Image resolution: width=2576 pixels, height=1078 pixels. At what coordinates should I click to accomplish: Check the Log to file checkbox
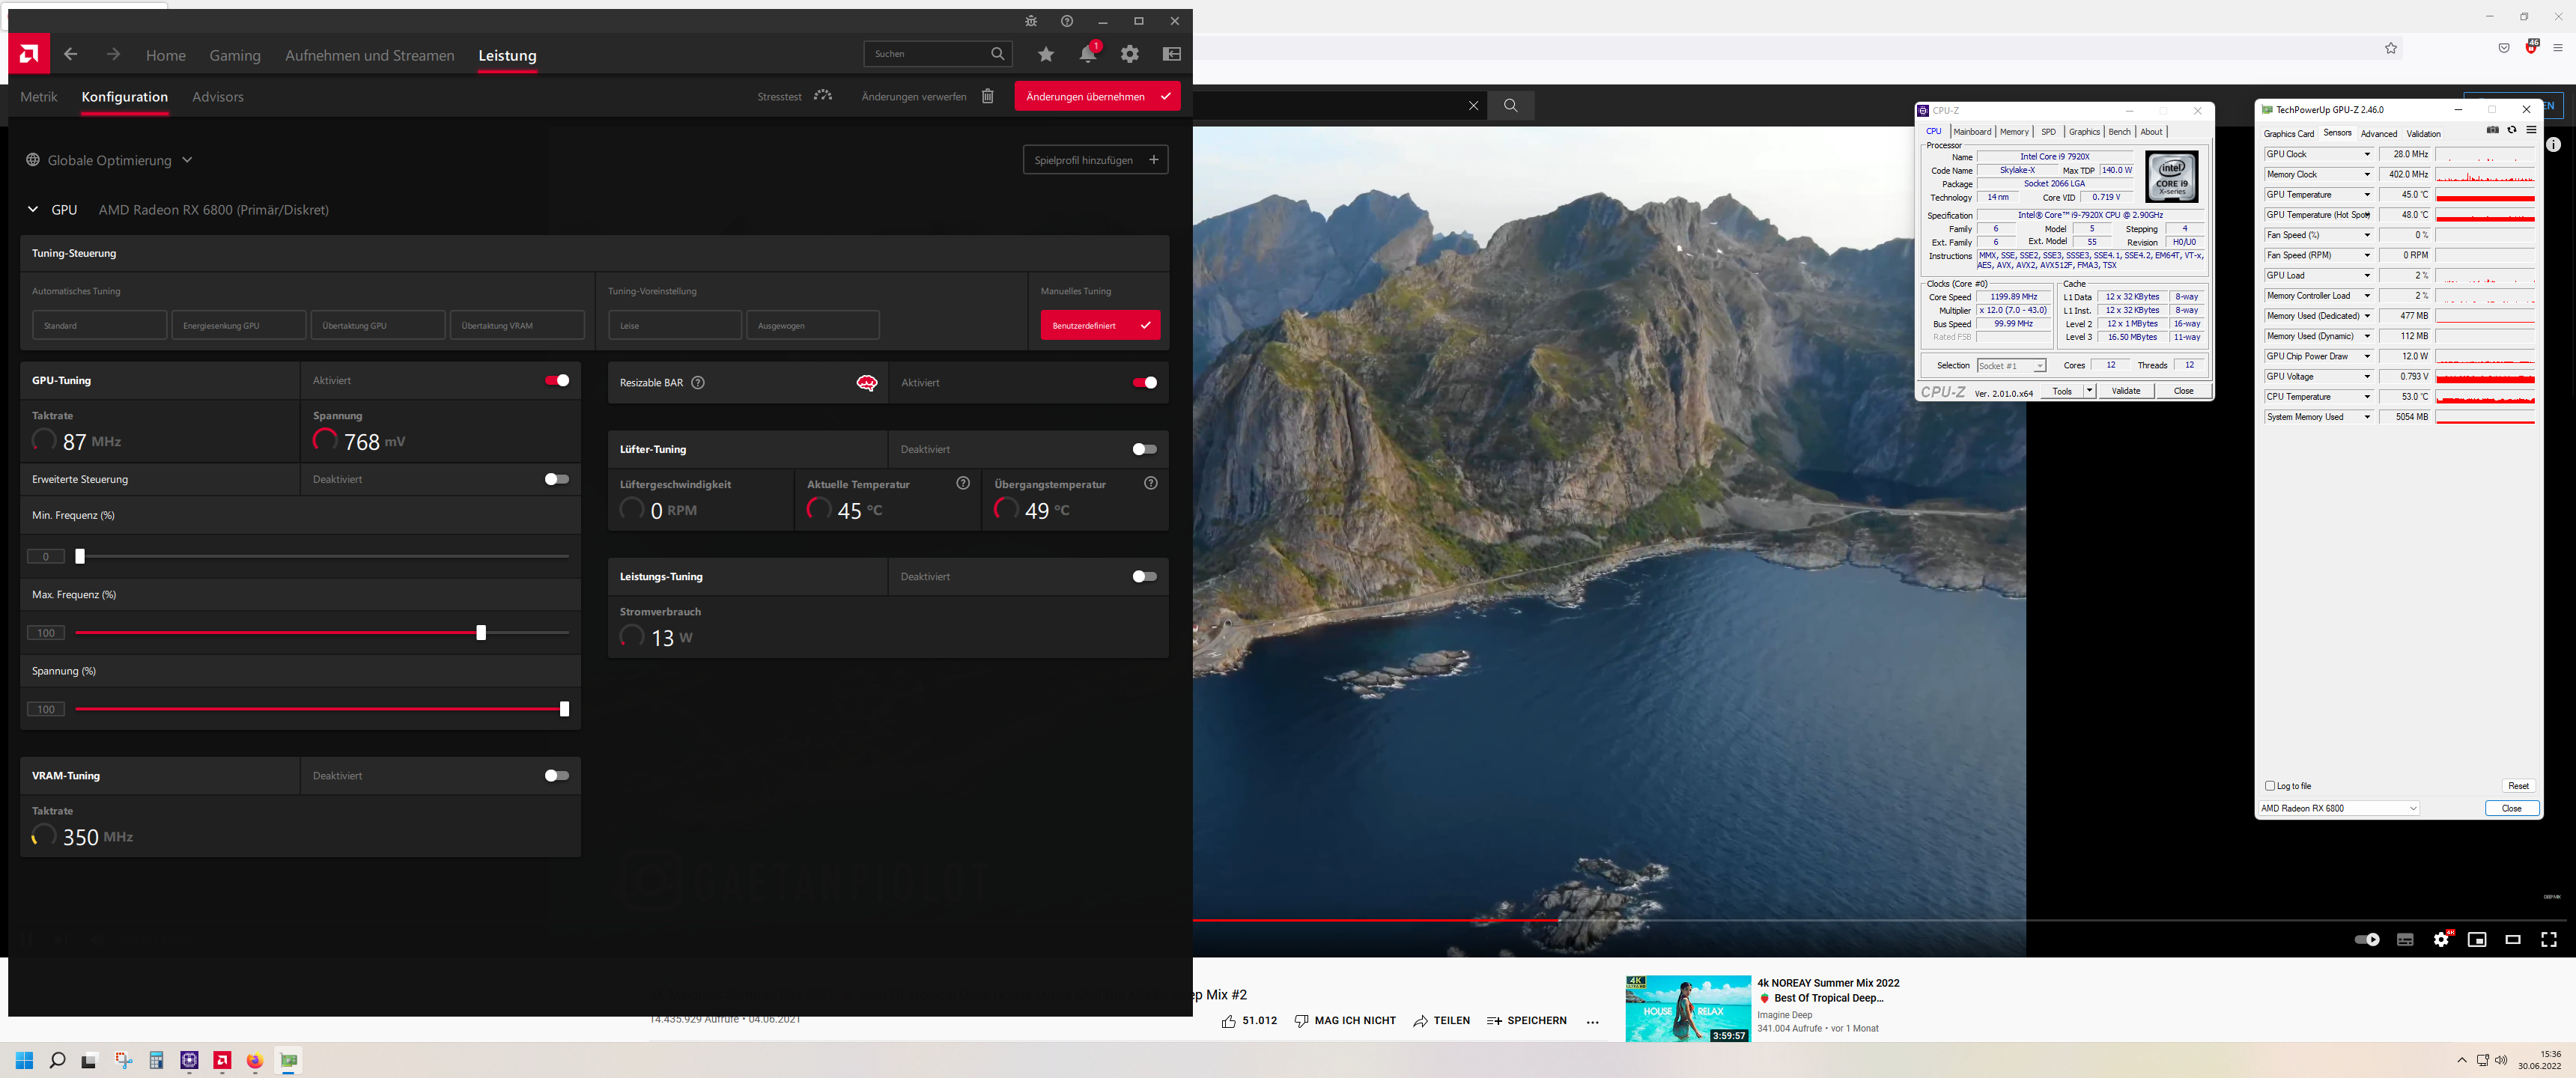(x=2270, y=786)
